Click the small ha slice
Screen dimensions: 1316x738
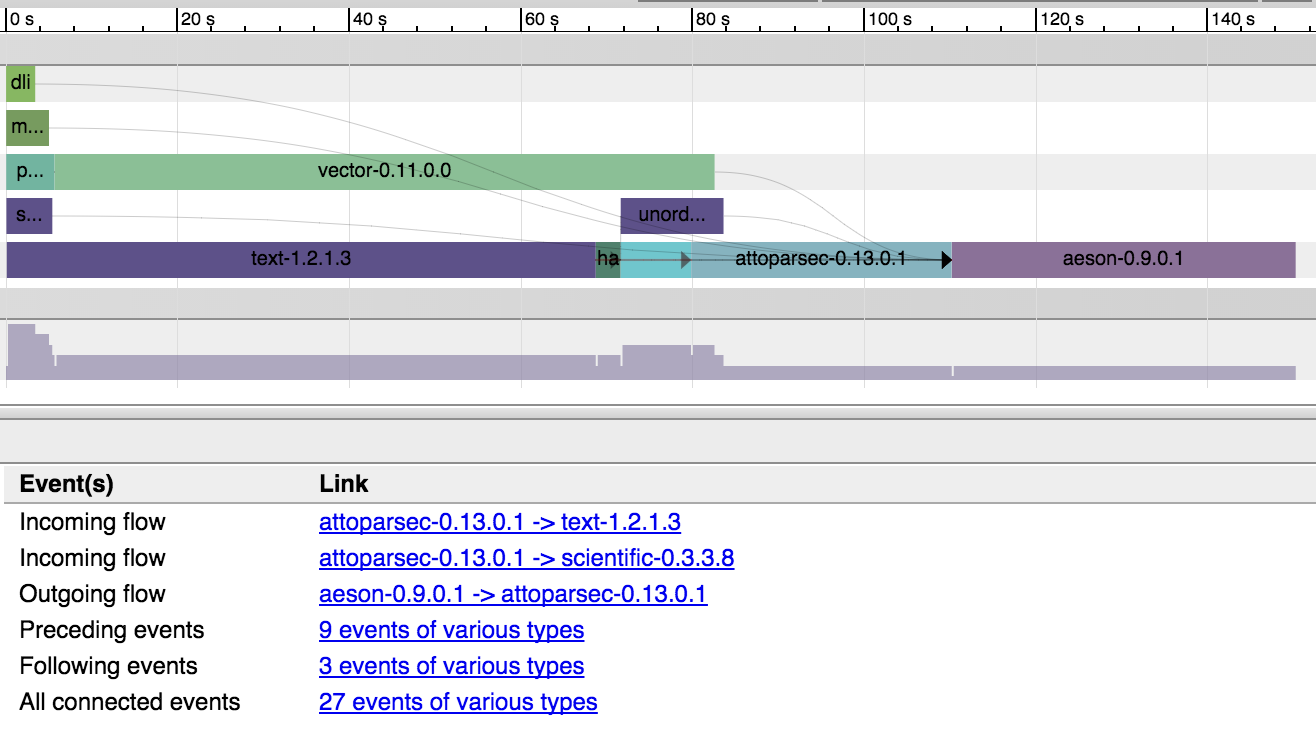click(608, 260)
